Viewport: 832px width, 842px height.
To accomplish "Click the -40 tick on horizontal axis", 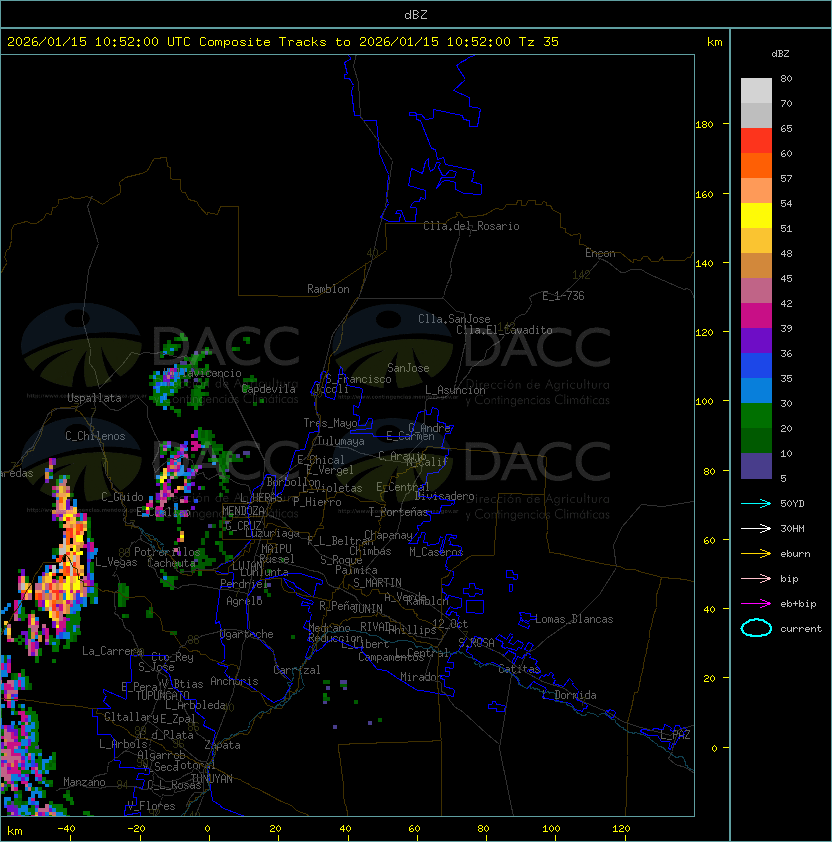I will coord(66,829).
